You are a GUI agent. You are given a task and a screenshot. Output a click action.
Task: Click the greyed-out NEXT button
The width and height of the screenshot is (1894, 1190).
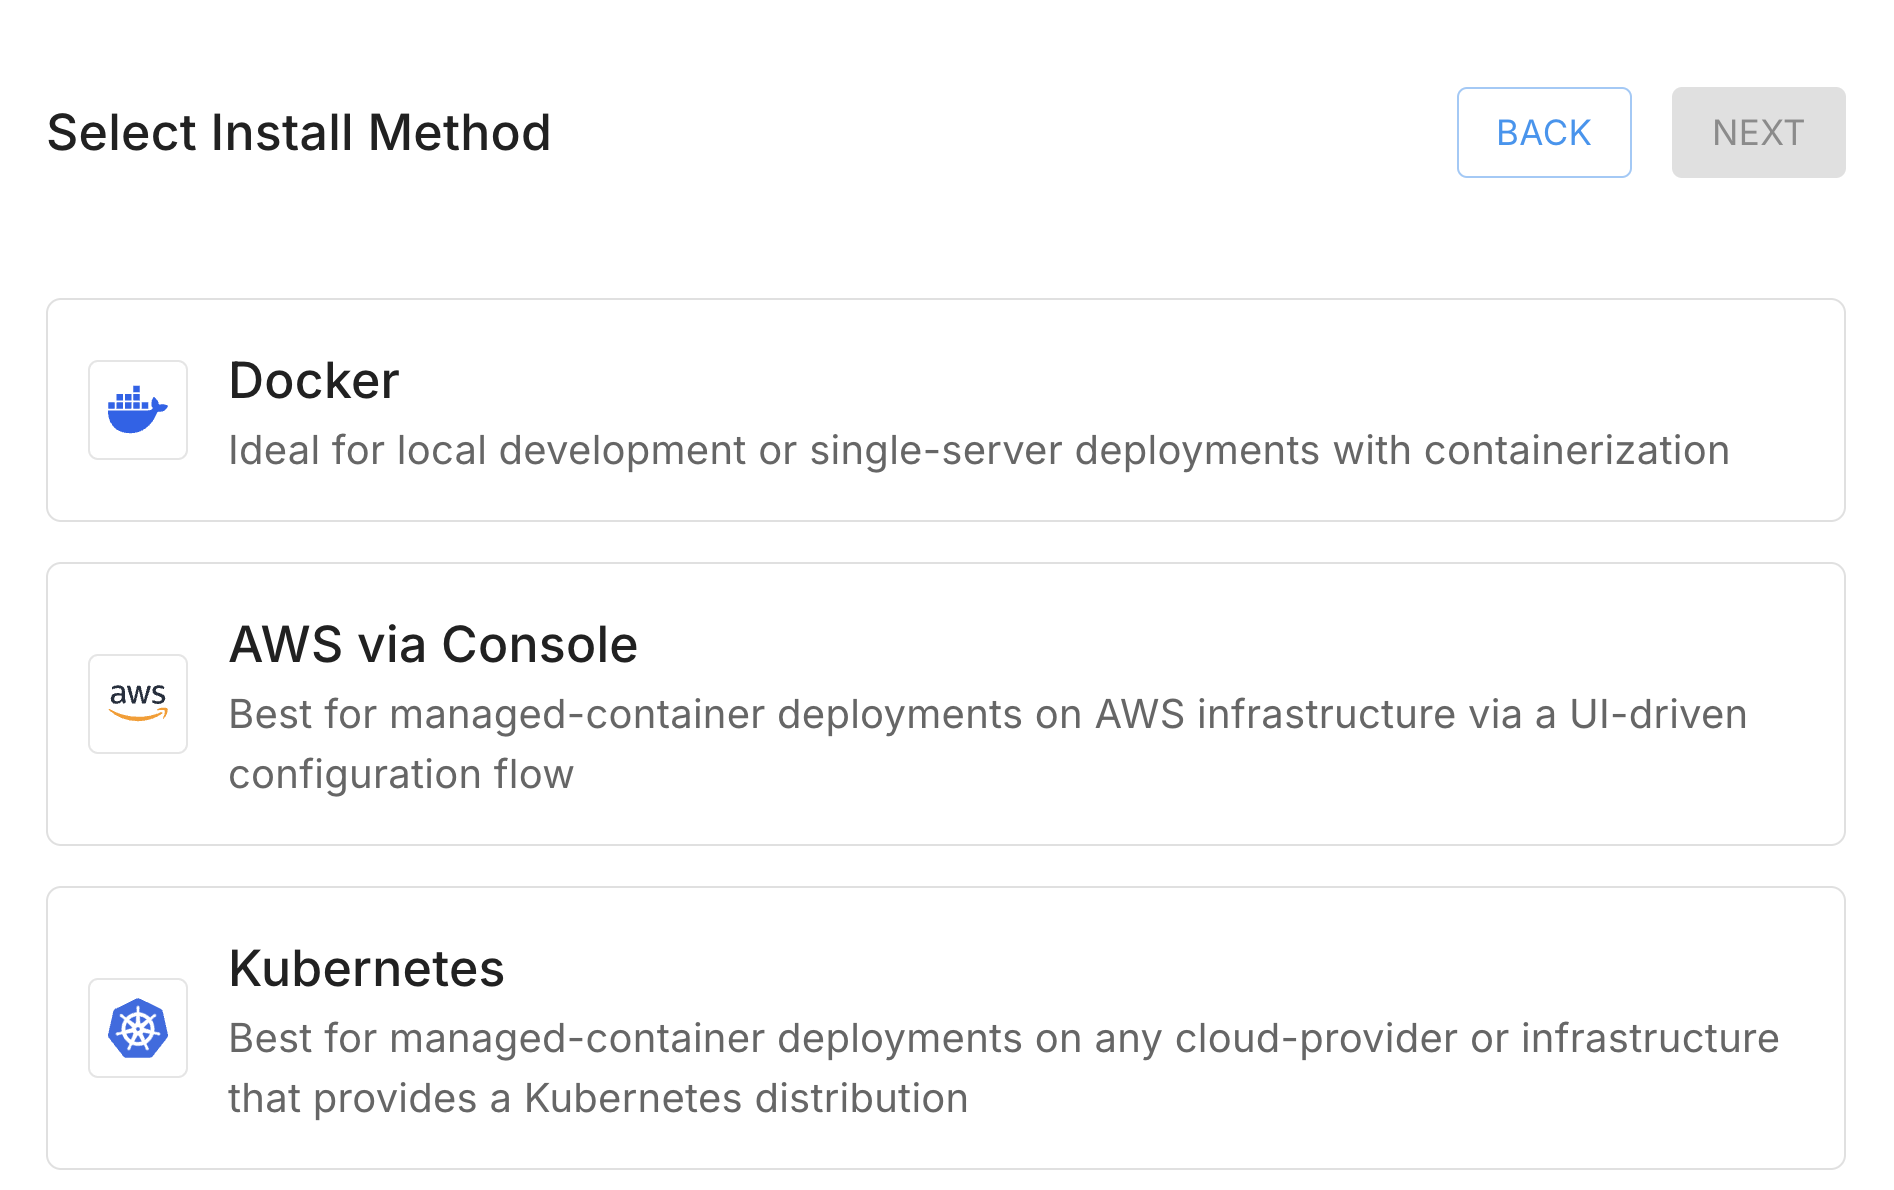click(1758, 133)
